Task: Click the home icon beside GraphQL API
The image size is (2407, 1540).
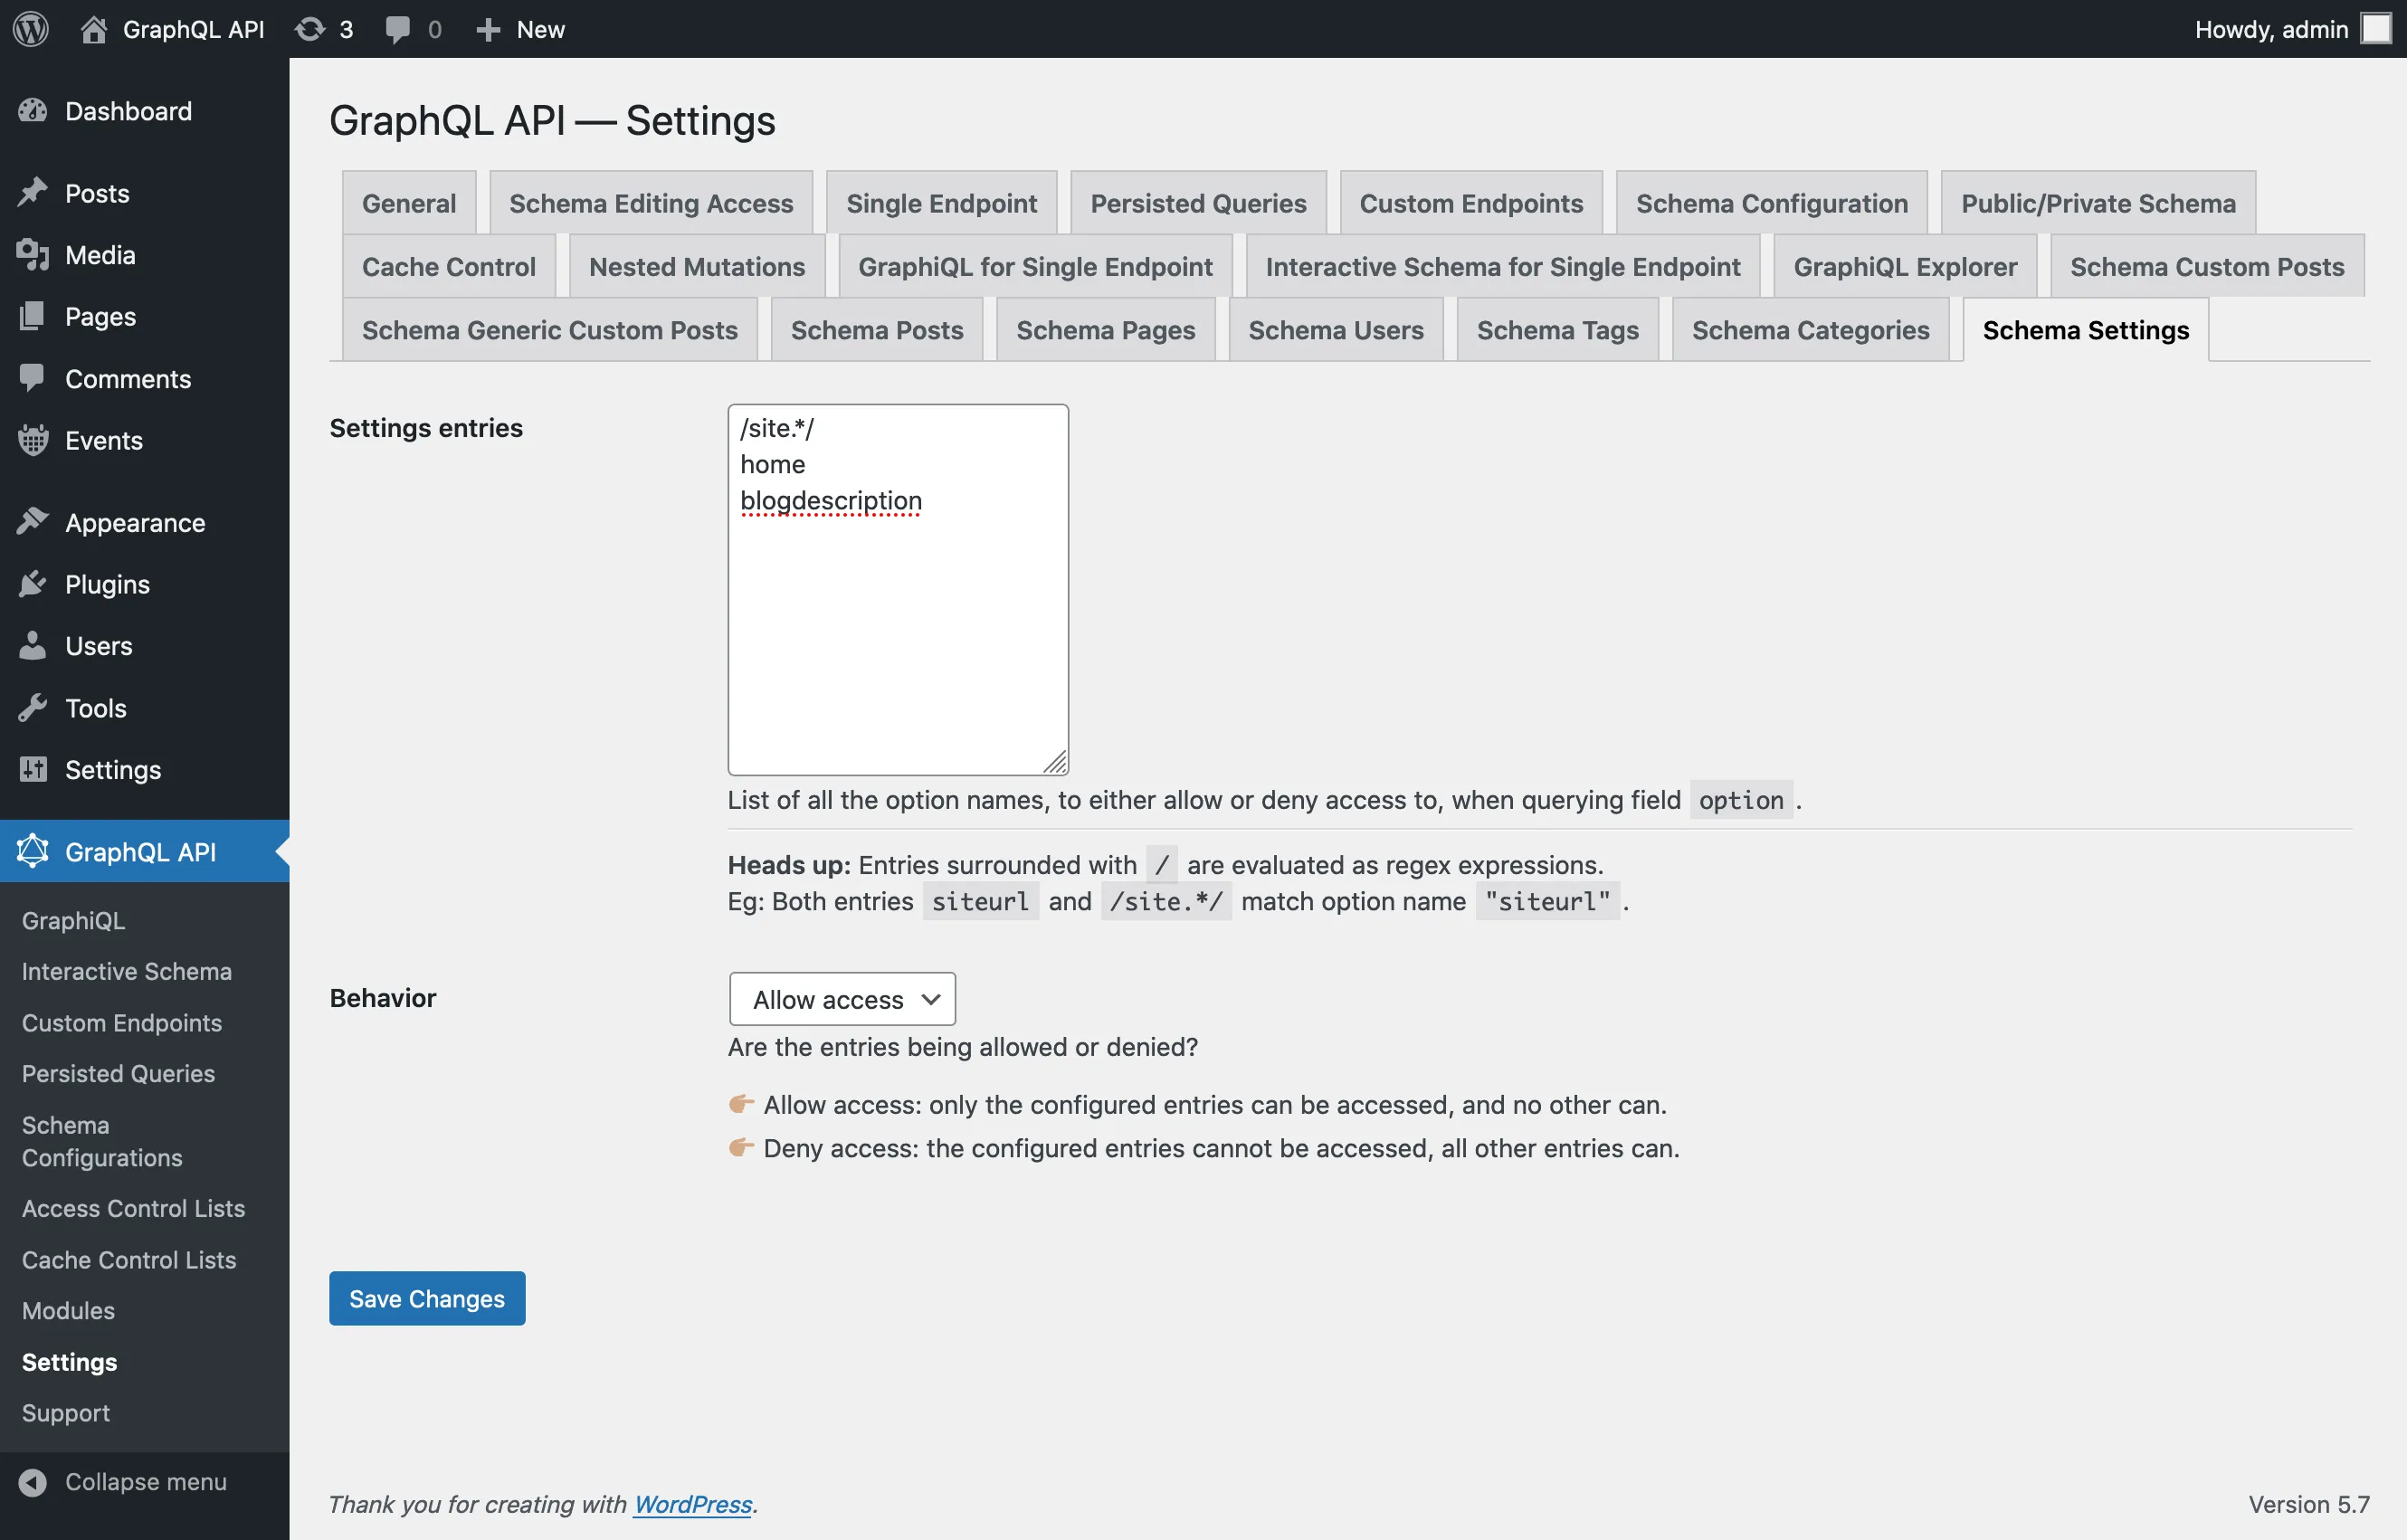Action: [x=94, y=29]
